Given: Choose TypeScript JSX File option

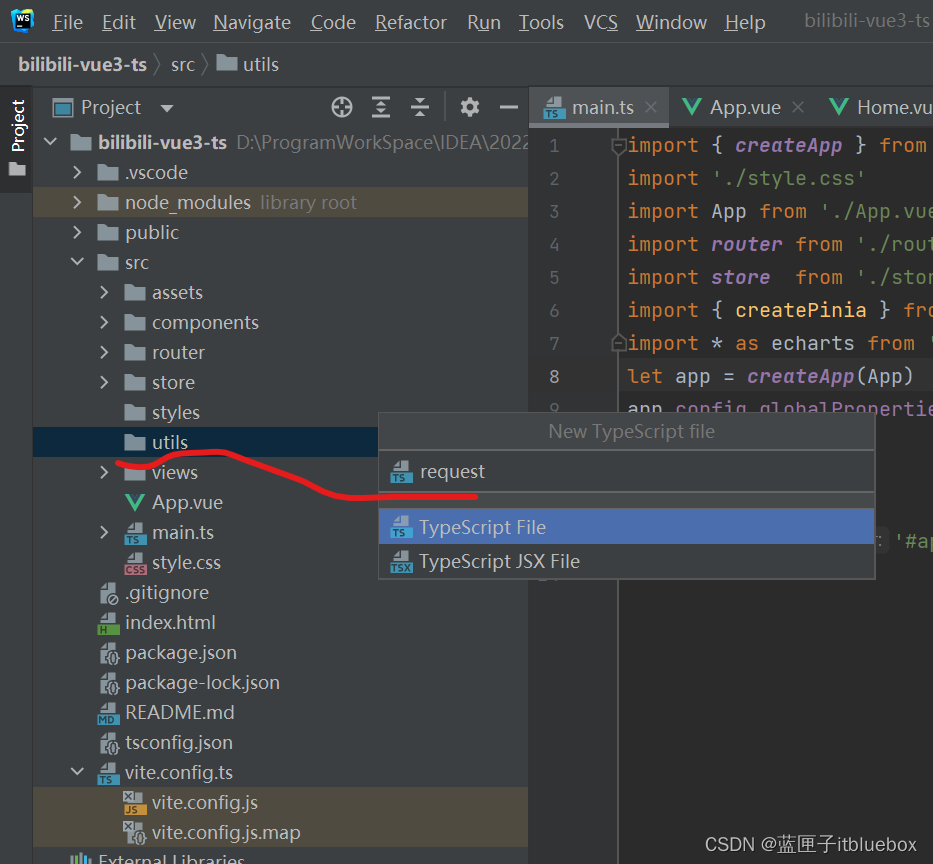Looking at the screenshot, I should click(499, 562).
